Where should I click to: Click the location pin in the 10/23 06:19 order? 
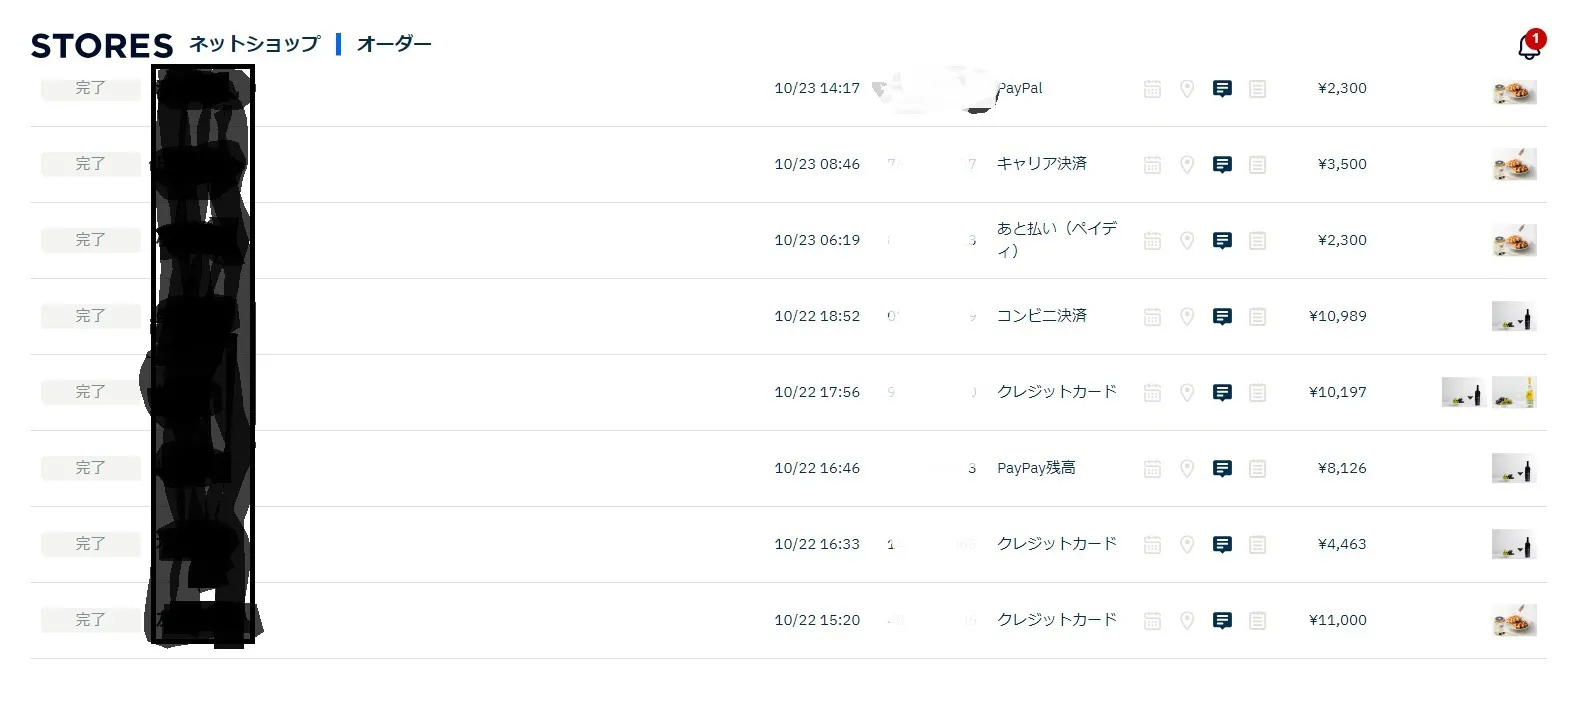click(x=1187, y=241)
